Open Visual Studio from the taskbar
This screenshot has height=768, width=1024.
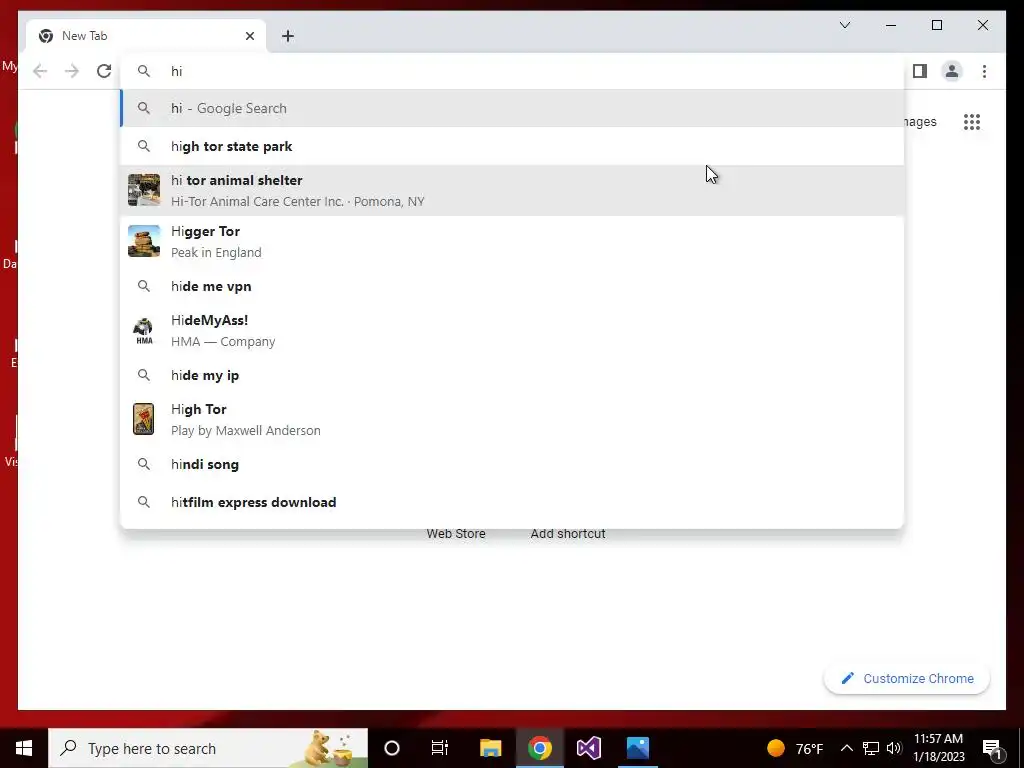click(x=588, y=748)
